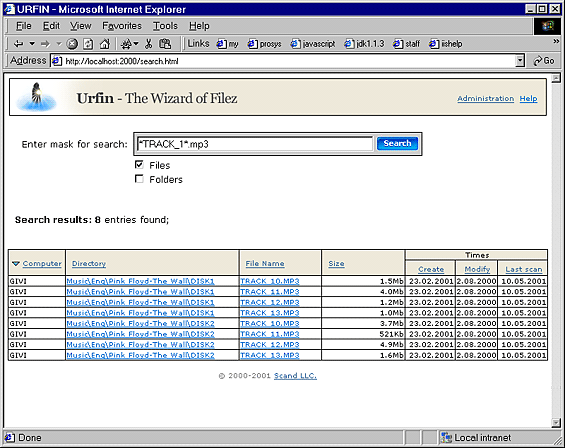Open the View menu
Viewport: 565px width, 448px height.
81,26
